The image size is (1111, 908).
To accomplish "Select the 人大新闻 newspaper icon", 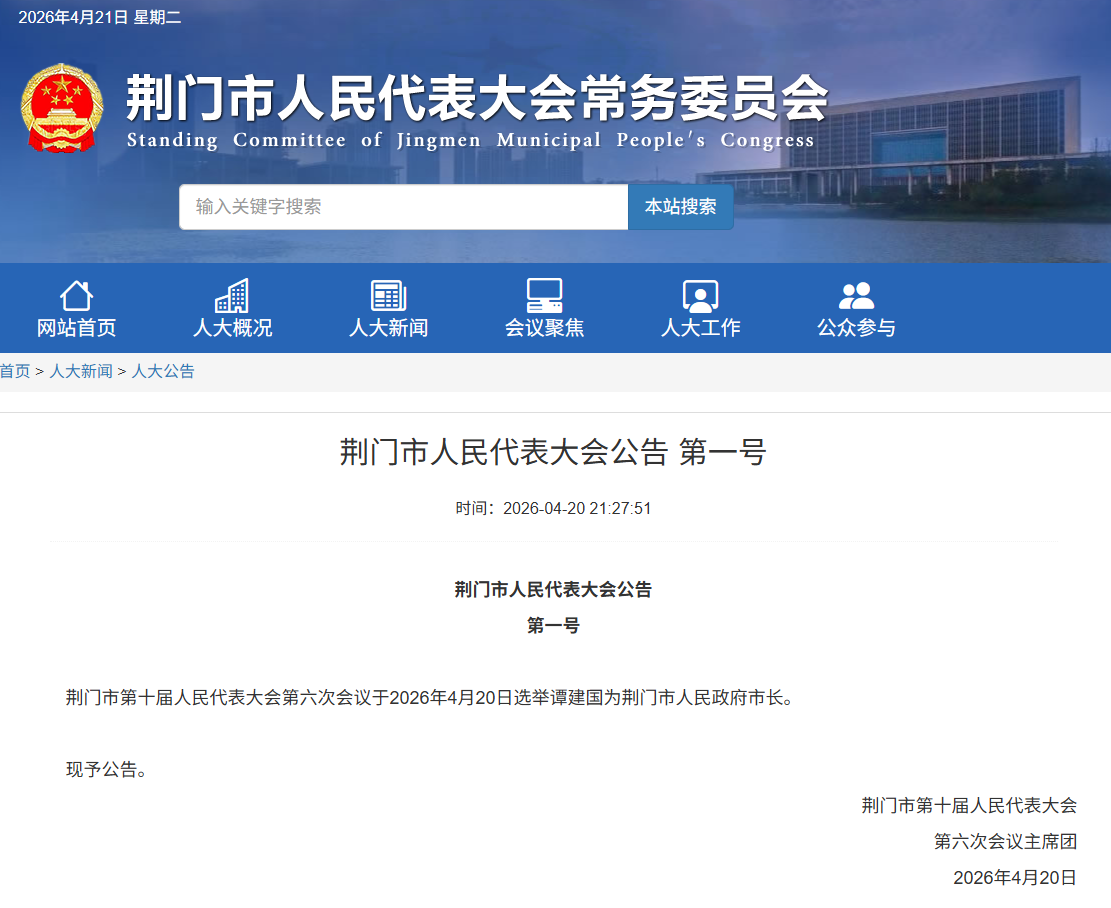I will [x=388, y=294].
